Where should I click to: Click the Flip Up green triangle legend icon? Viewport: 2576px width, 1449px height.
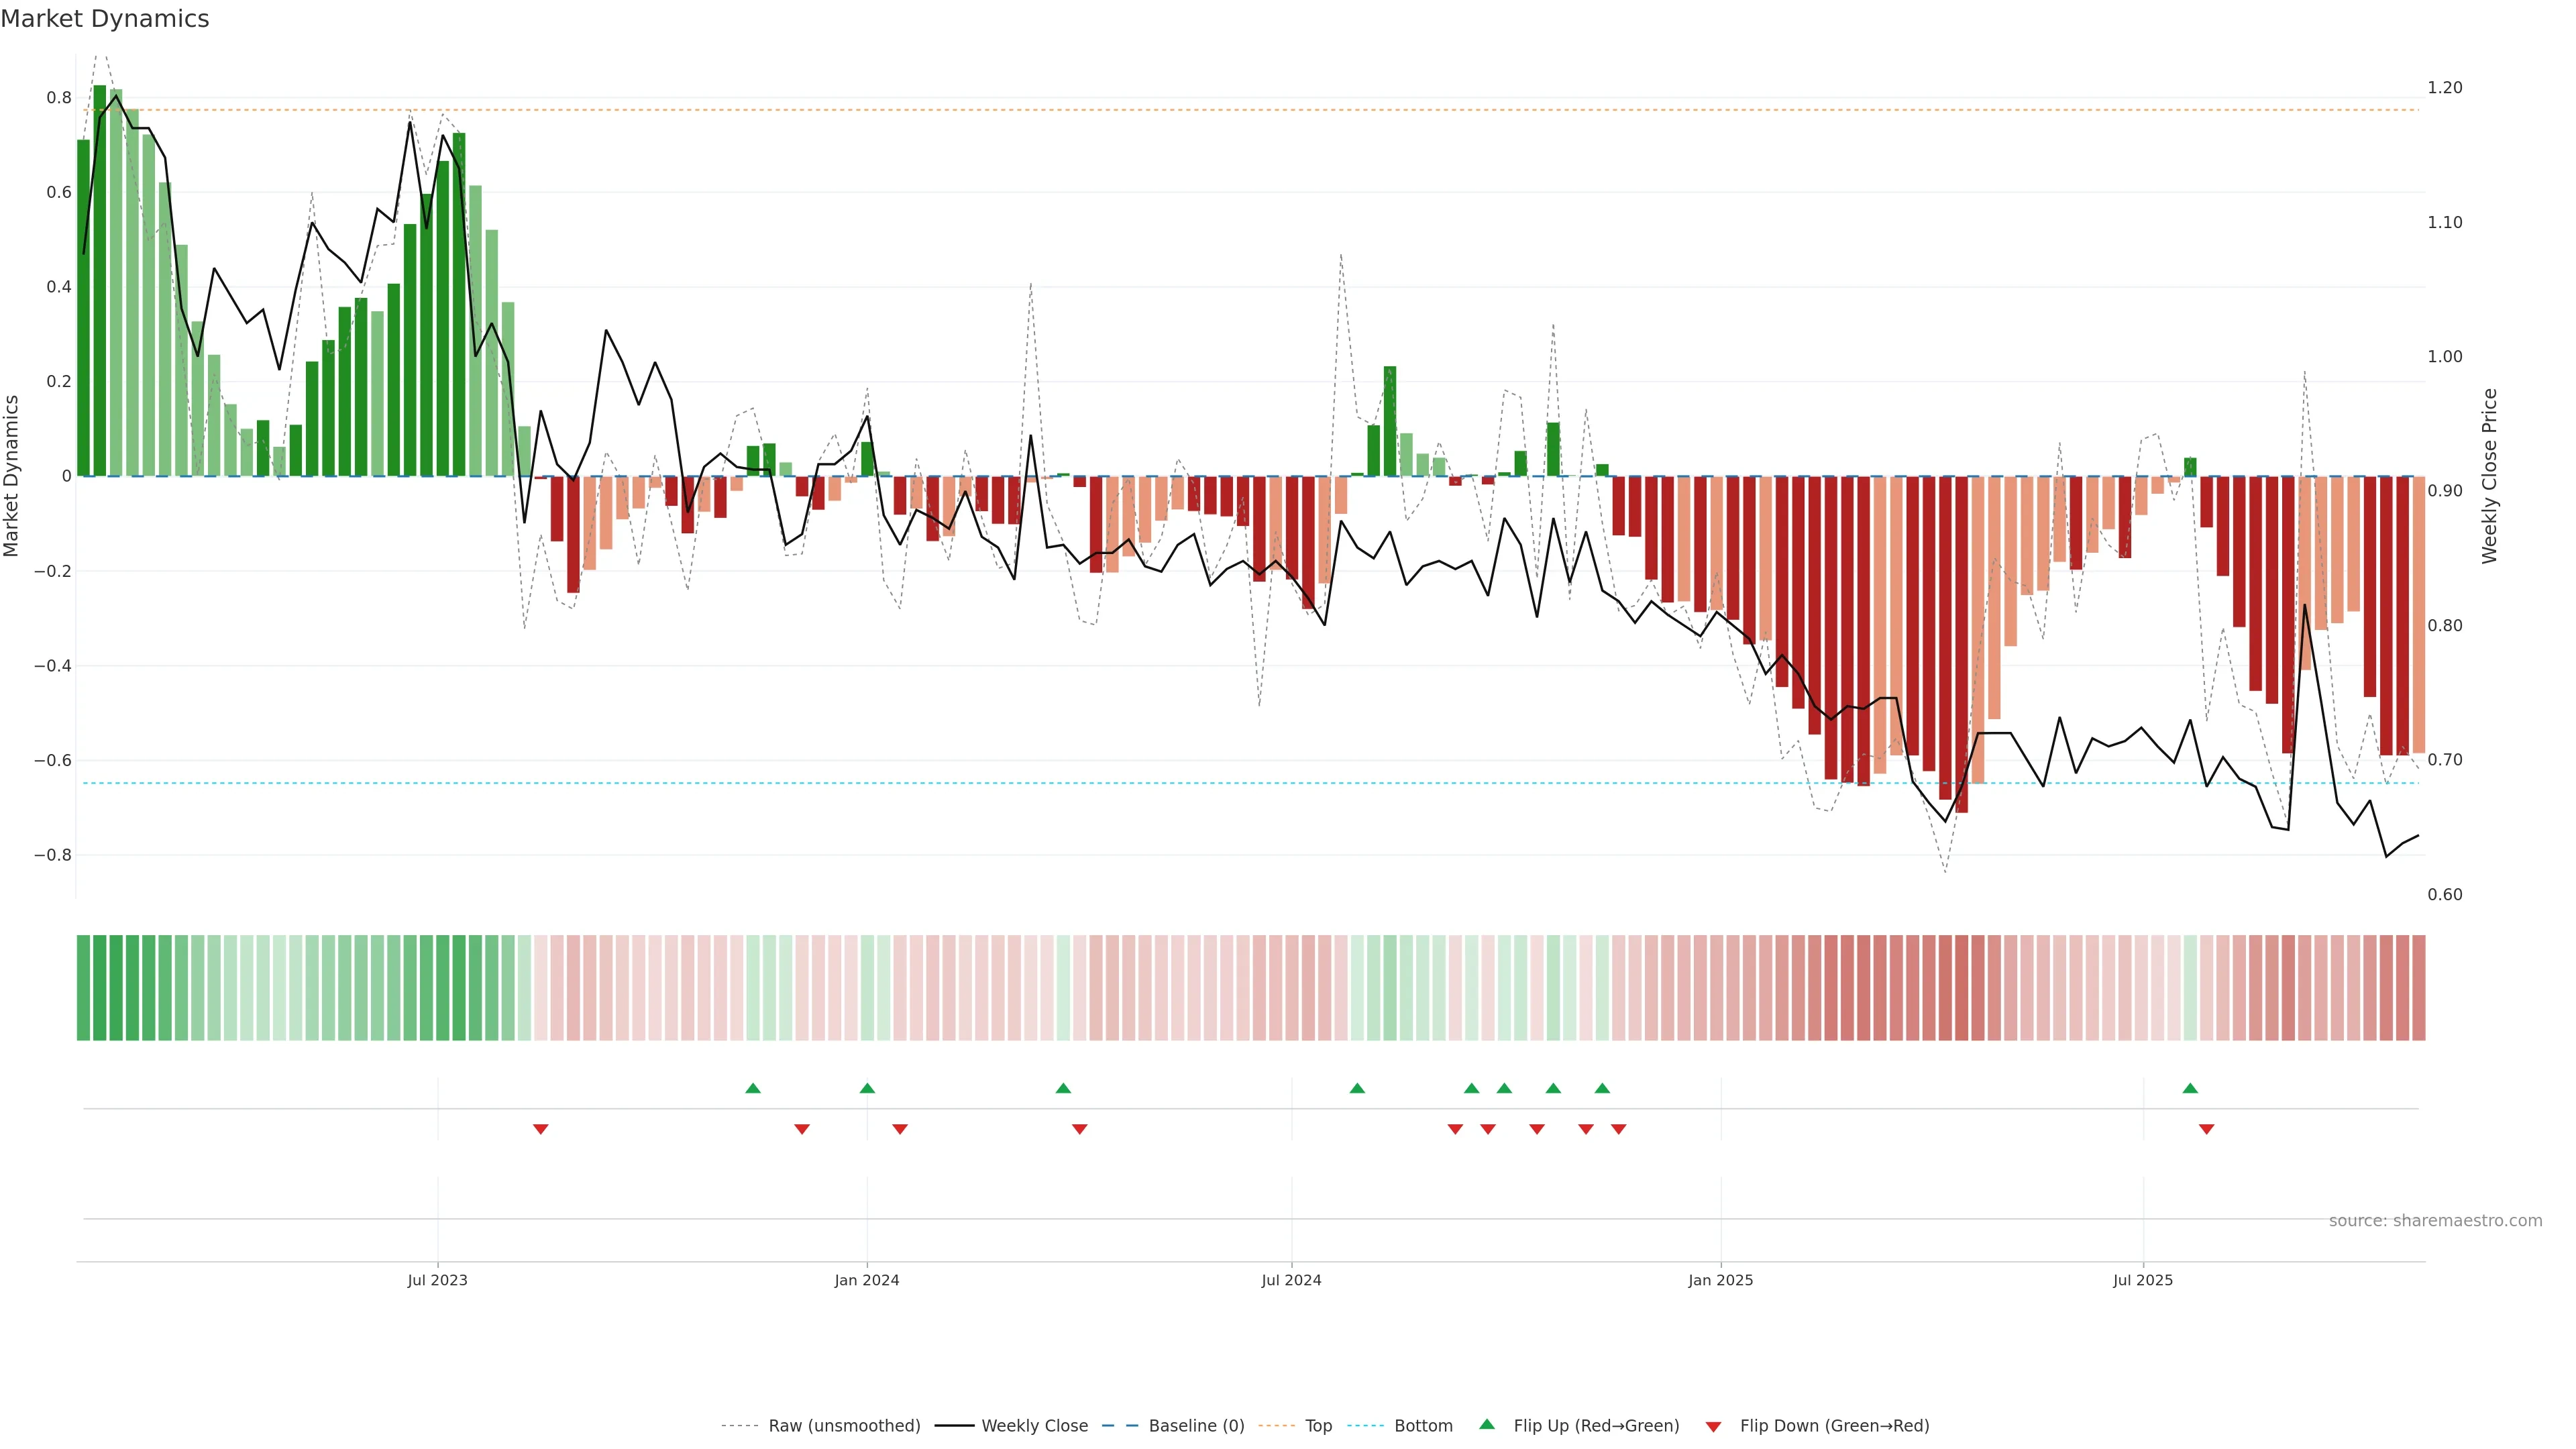(x=1487, y=1424)
